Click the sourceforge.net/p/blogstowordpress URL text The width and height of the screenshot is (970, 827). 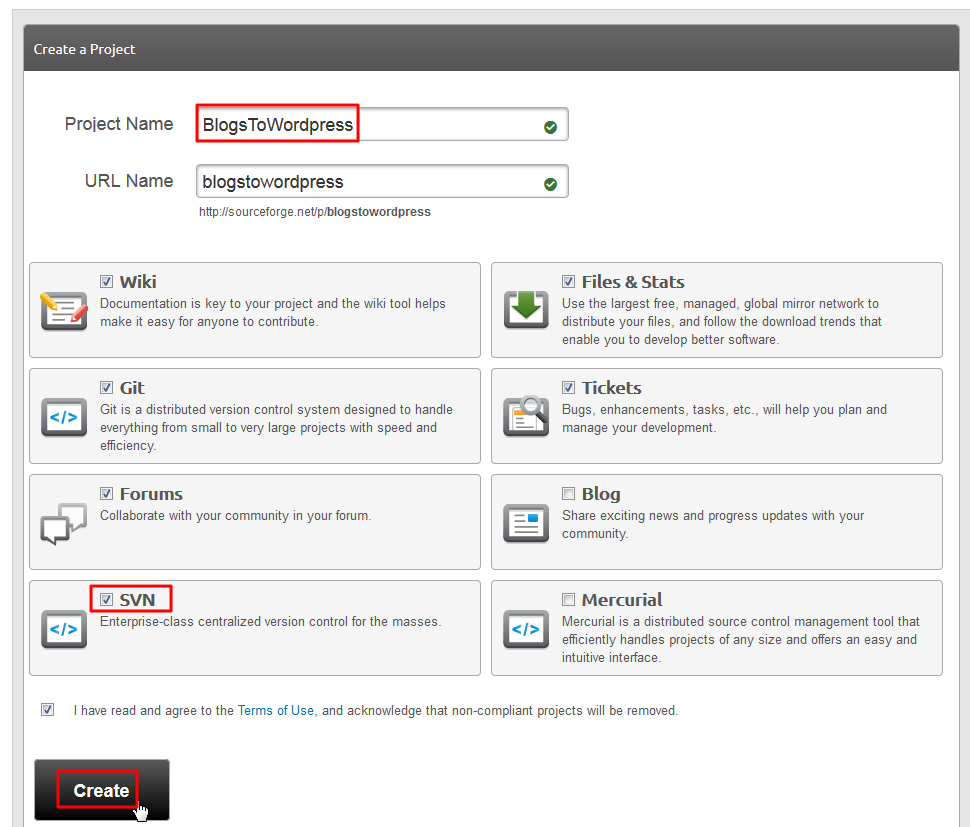coord(314,212)
